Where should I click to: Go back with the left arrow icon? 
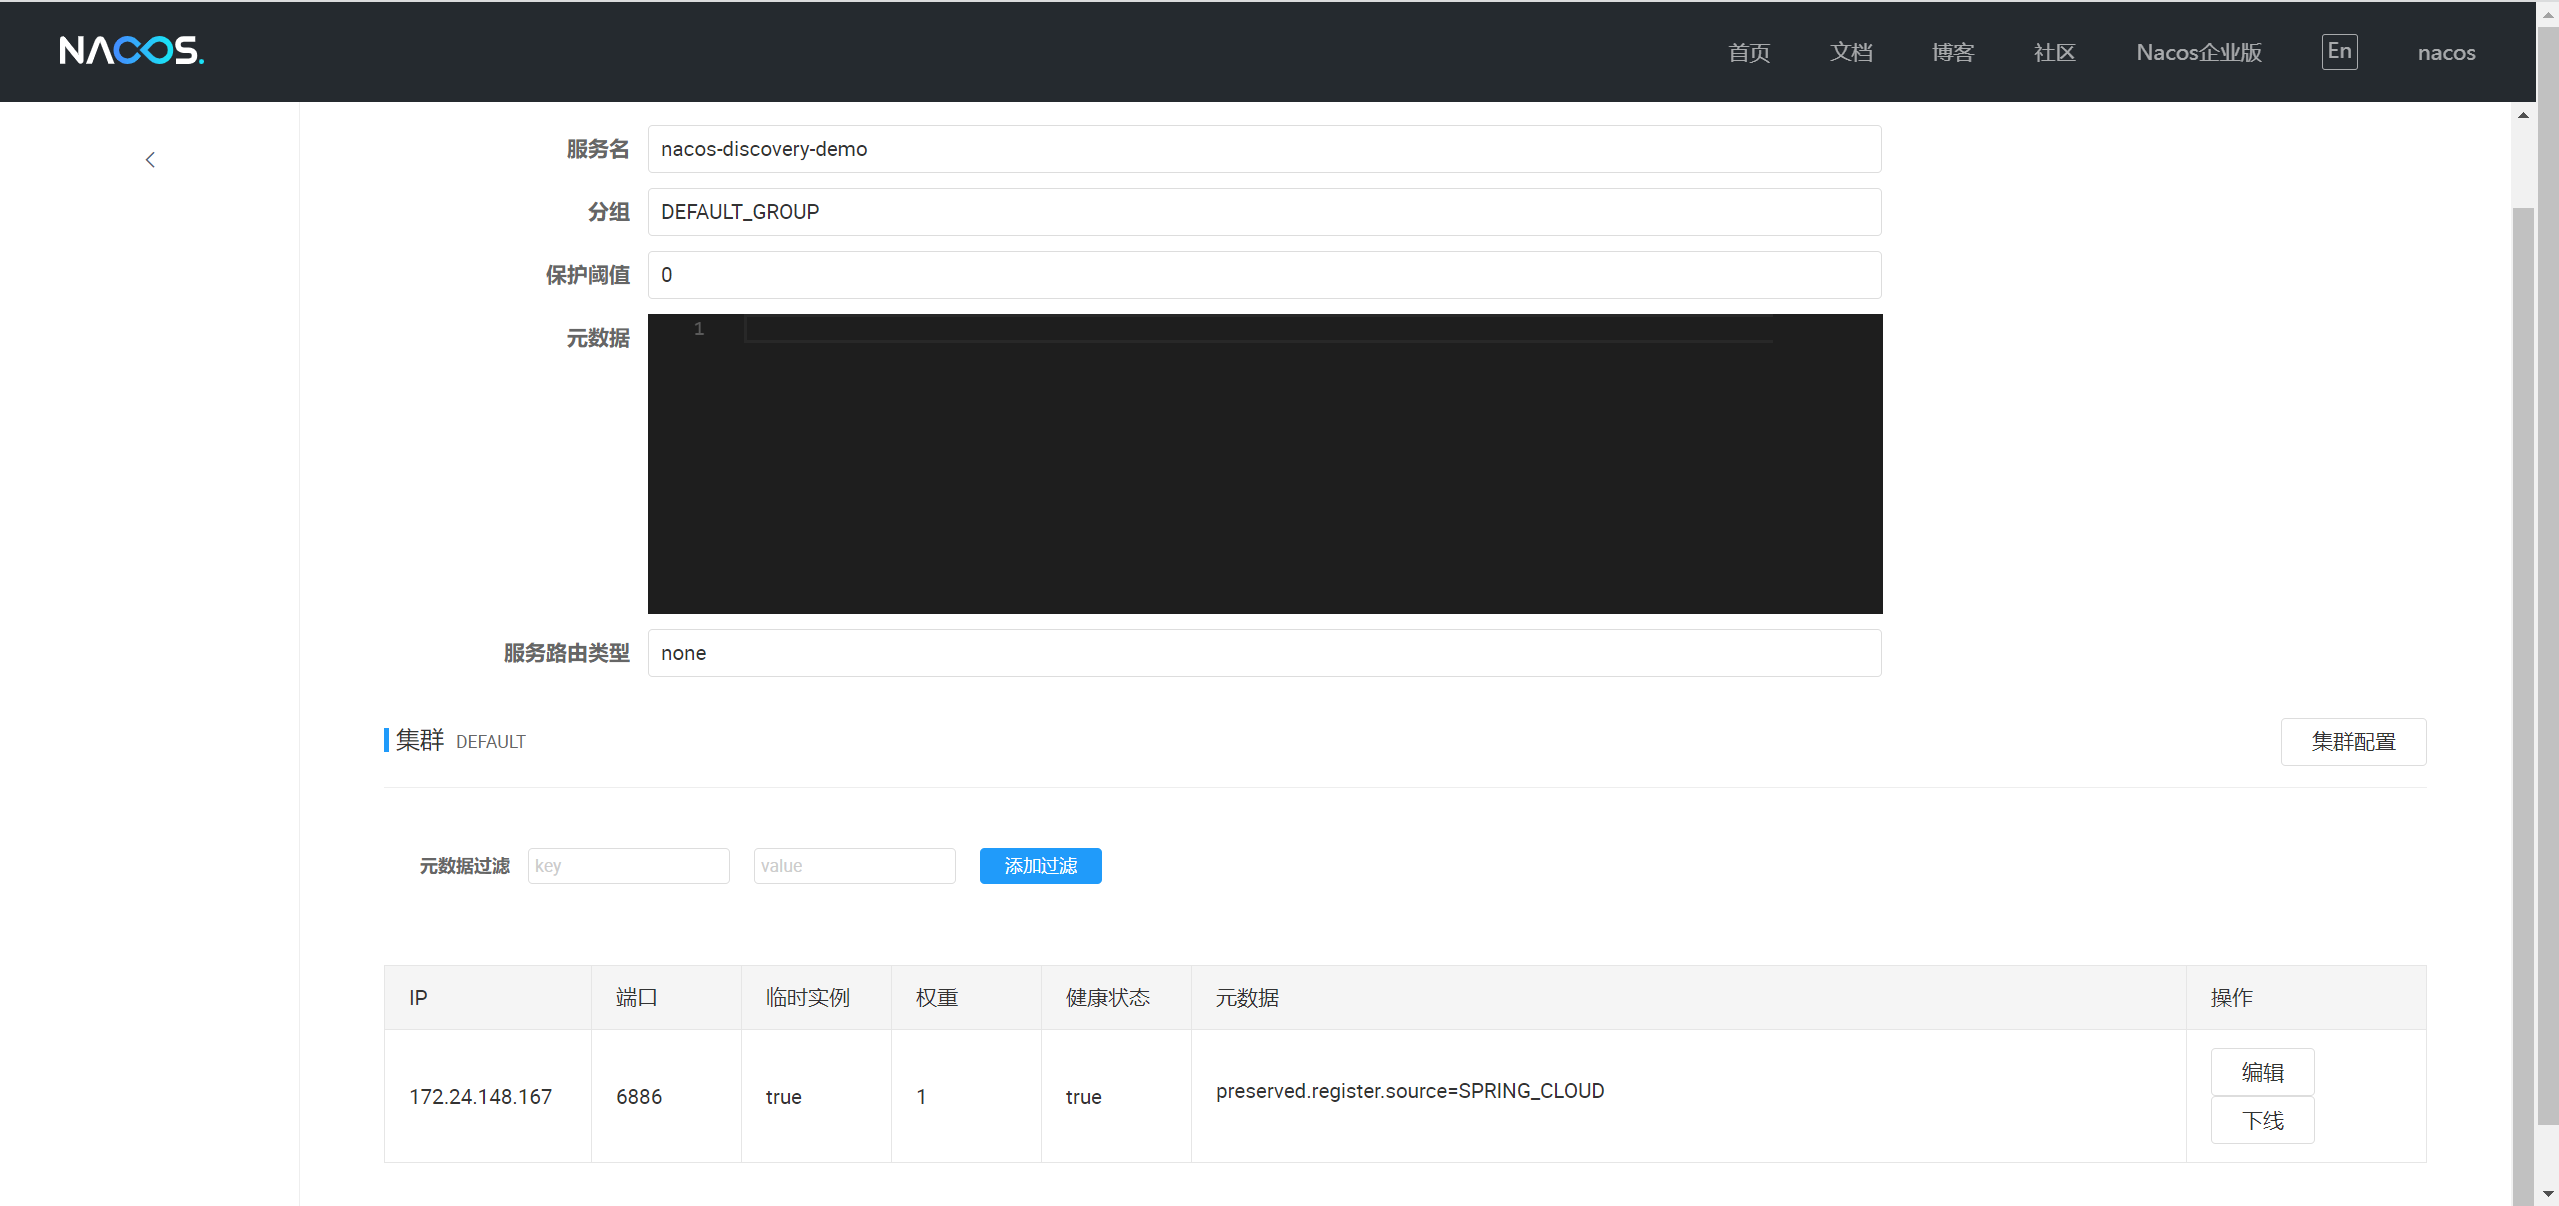click(150, 160)
